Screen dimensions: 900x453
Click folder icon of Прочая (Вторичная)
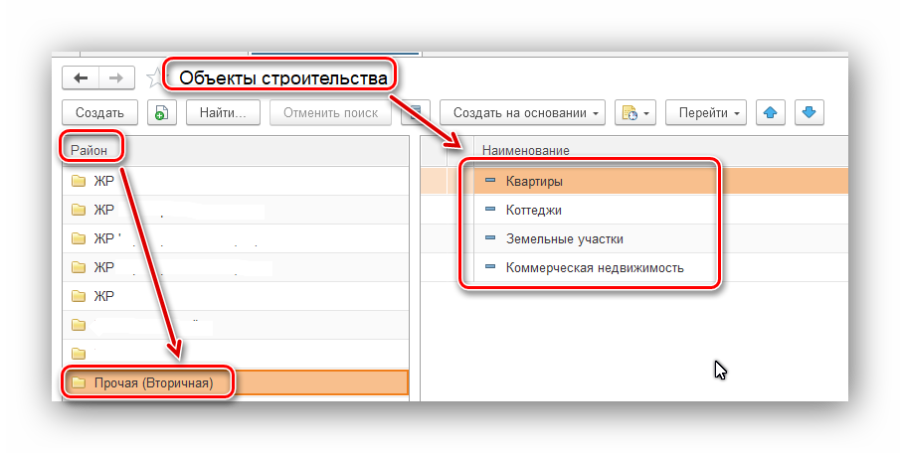point(78,382)
